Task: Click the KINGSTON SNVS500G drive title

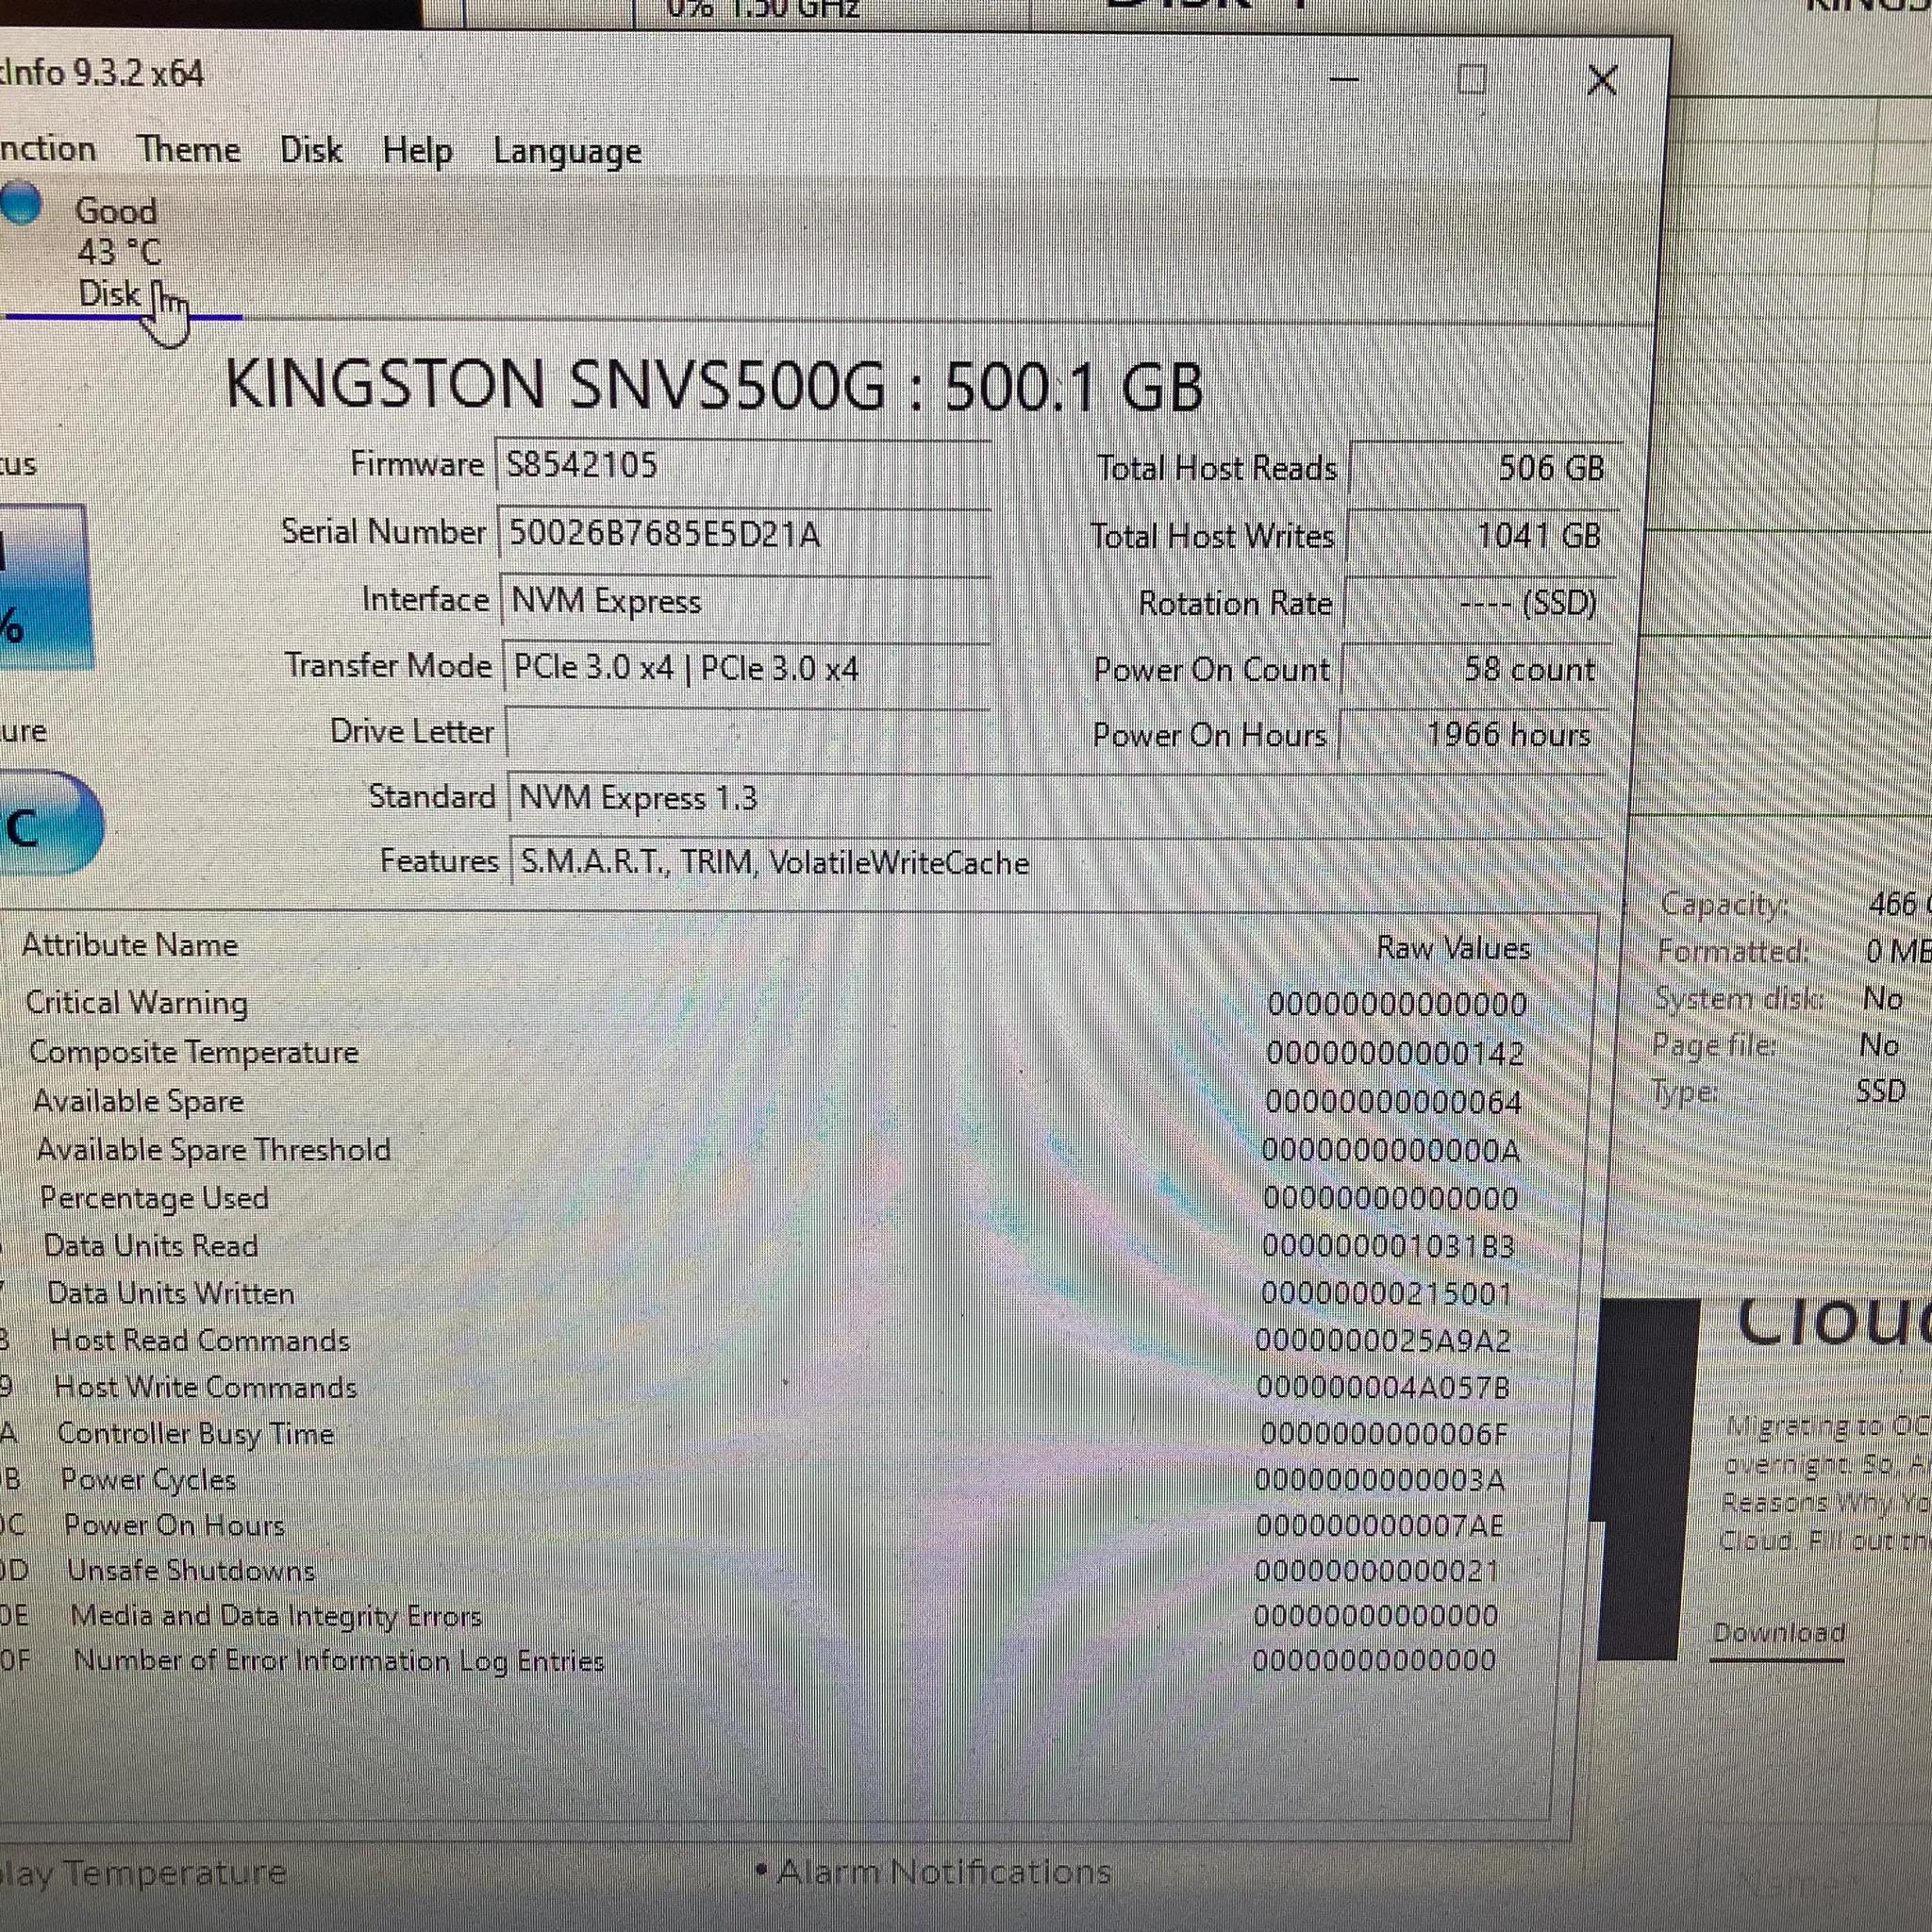Action: [x=714, y=386]
